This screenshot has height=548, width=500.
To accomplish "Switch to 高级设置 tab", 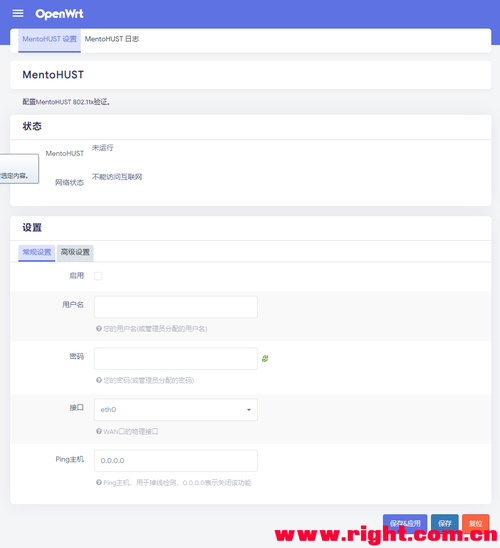I will (75, 252).
